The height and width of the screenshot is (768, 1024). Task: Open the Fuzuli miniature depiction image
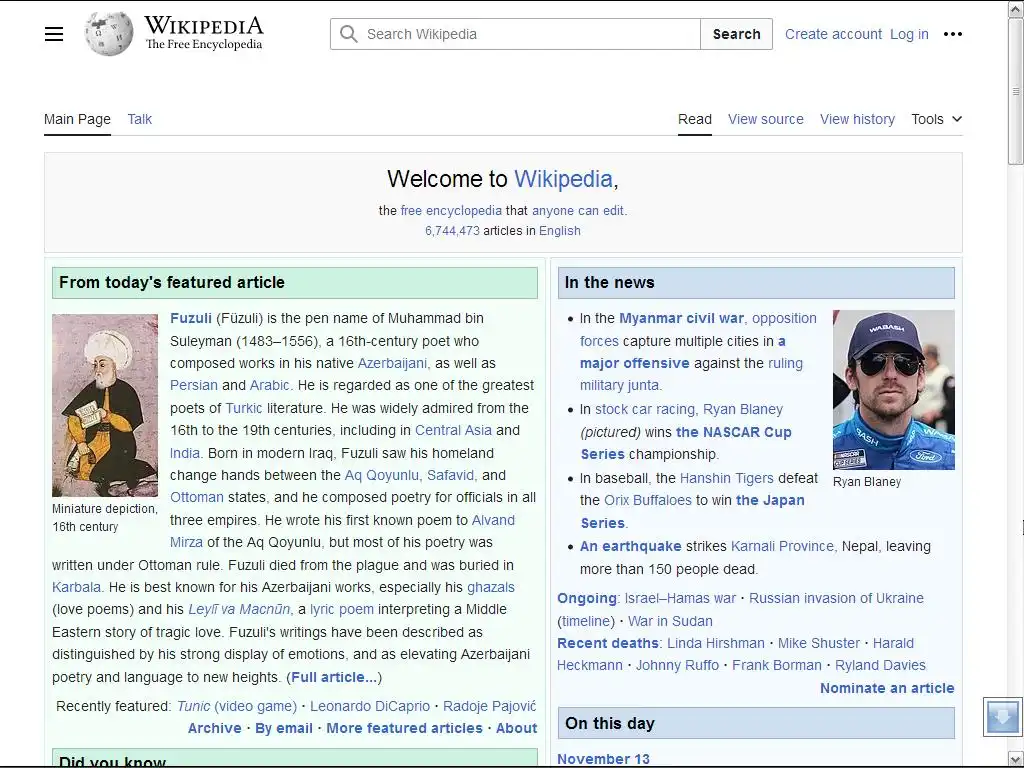coord(104,405)
